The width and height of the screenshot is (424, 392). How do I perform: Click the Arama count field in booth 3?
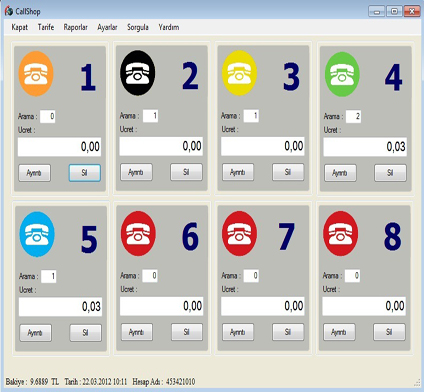(251, 116)
